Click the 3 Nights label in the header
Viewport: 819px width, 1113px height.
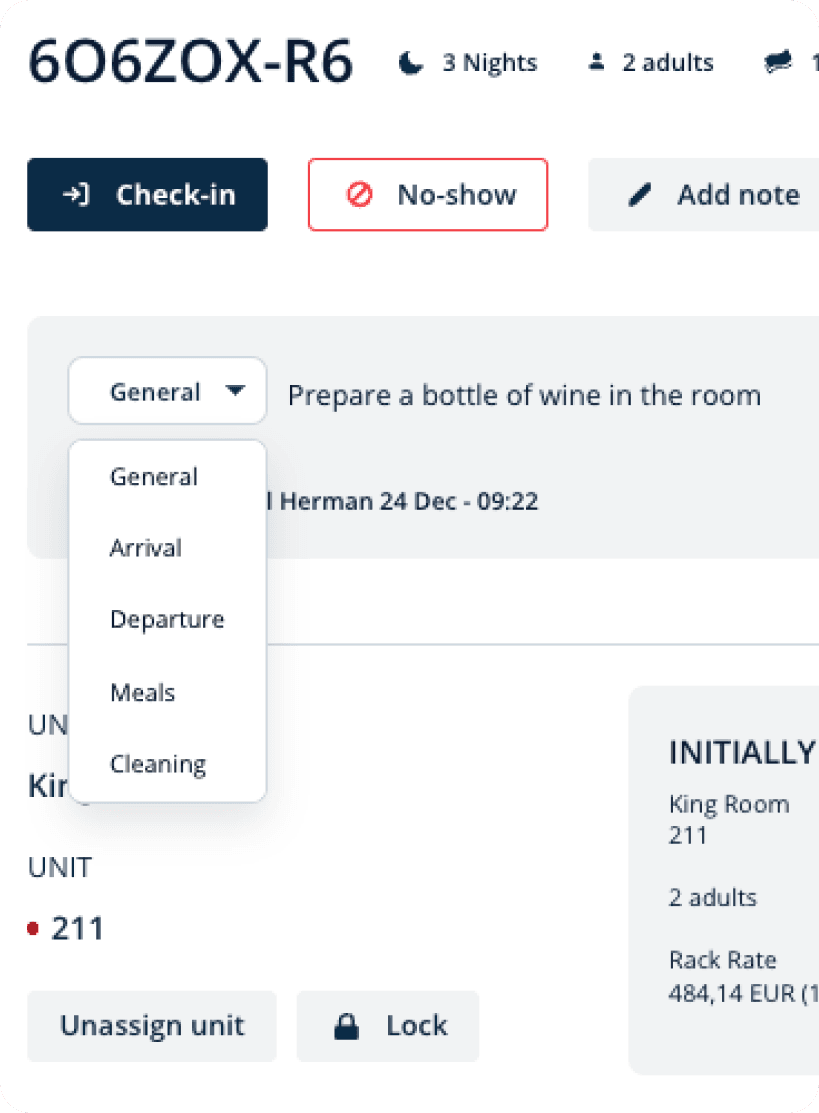[x=490, y=63]
